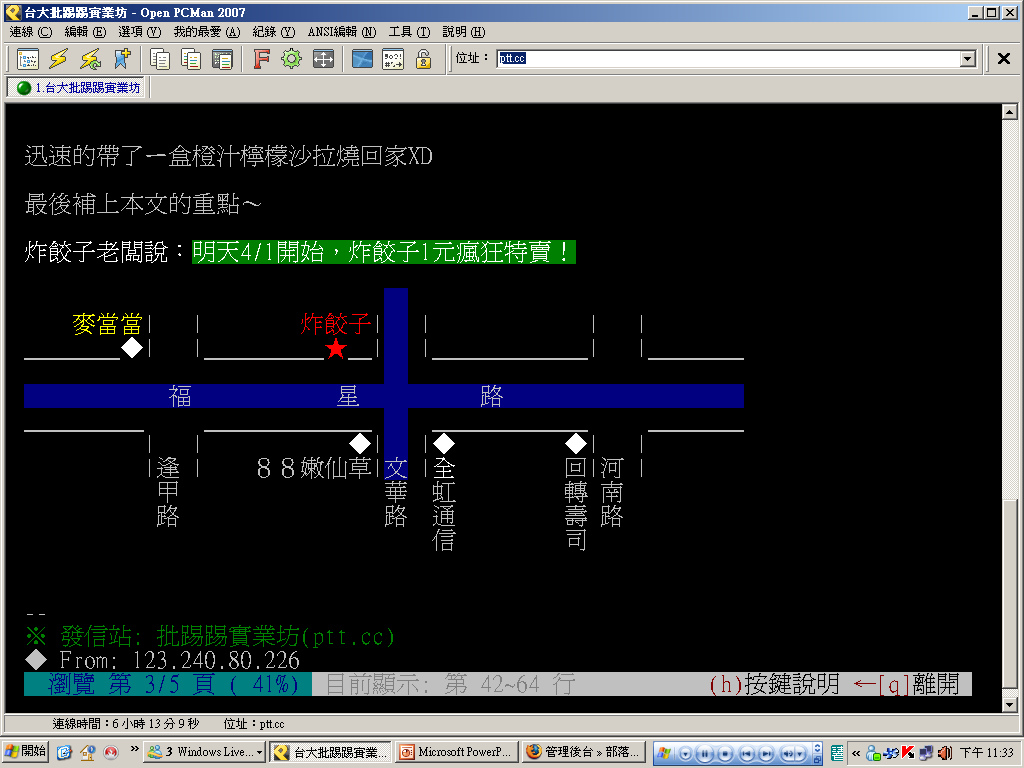This screenshot has width=1024, height=768.
Task: Click the lightning reconnect icon with green arrow
Action: pyautogui.click(x=90, y=59)
